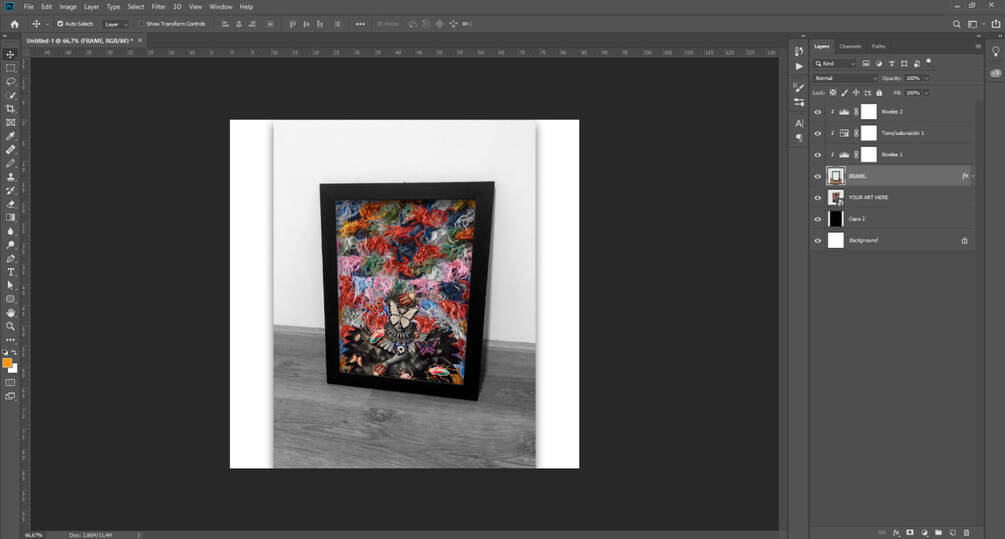Screen dimensions: 1005x539
Task: Open the Layers panel flyout menu
Action: (977, 46)
